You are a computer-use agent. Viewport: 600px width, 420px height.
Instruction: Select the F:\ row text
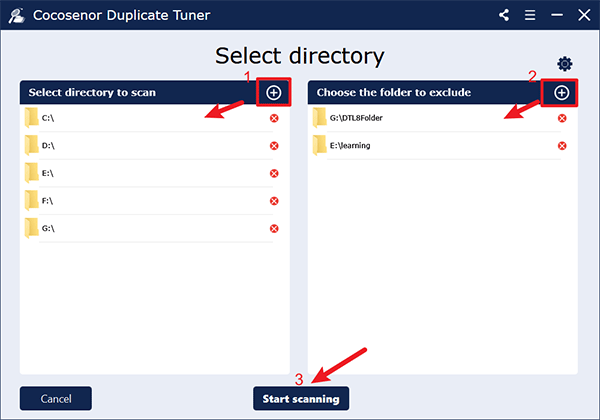[47, 201]
